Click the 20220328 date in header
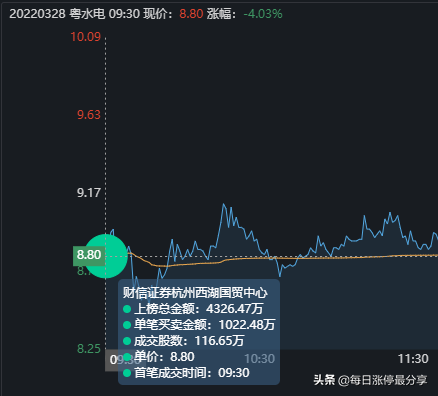 coord(37,14)
